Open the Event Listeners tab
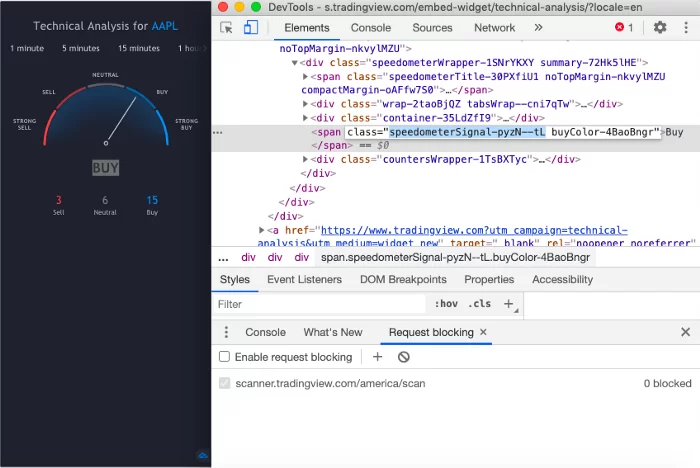 (x=304, y=280)
